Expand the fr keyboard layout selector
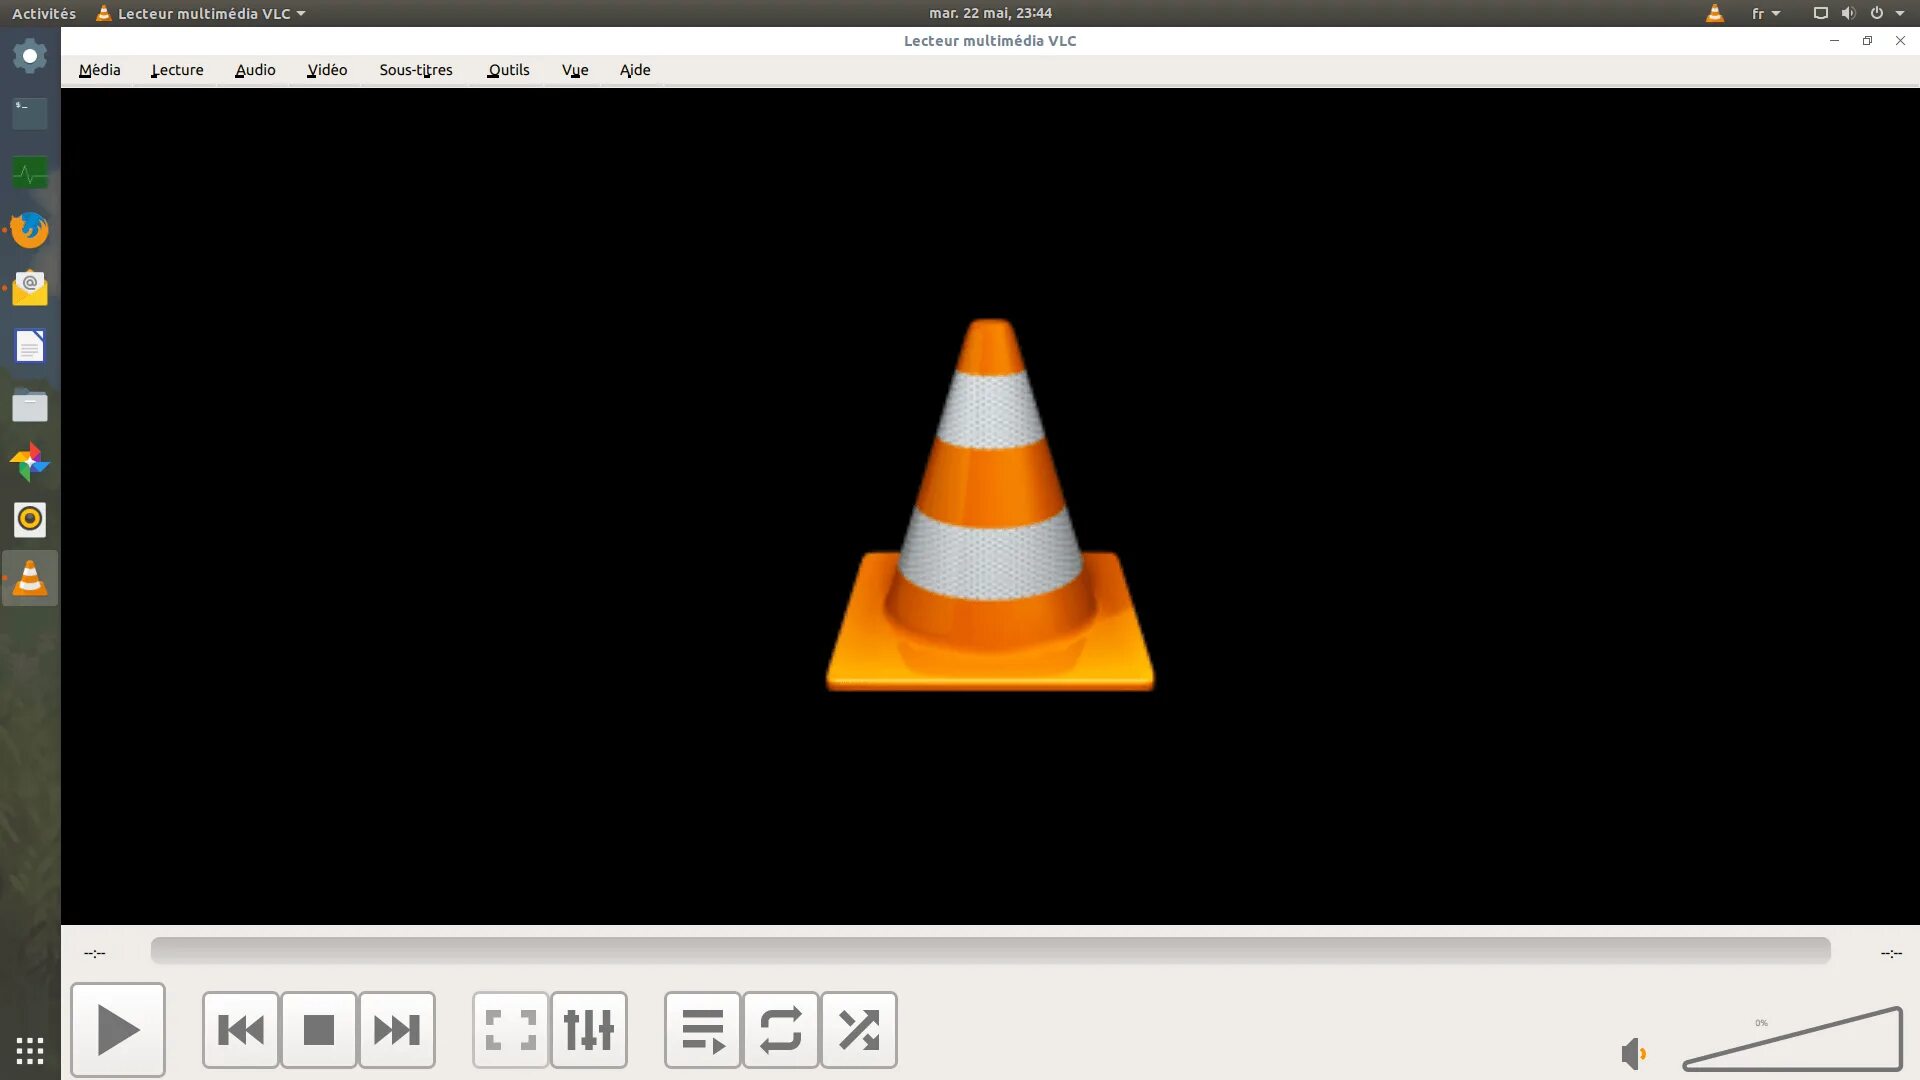Viewport: 1920px width, 1080px height. [x=1766, y=13]
